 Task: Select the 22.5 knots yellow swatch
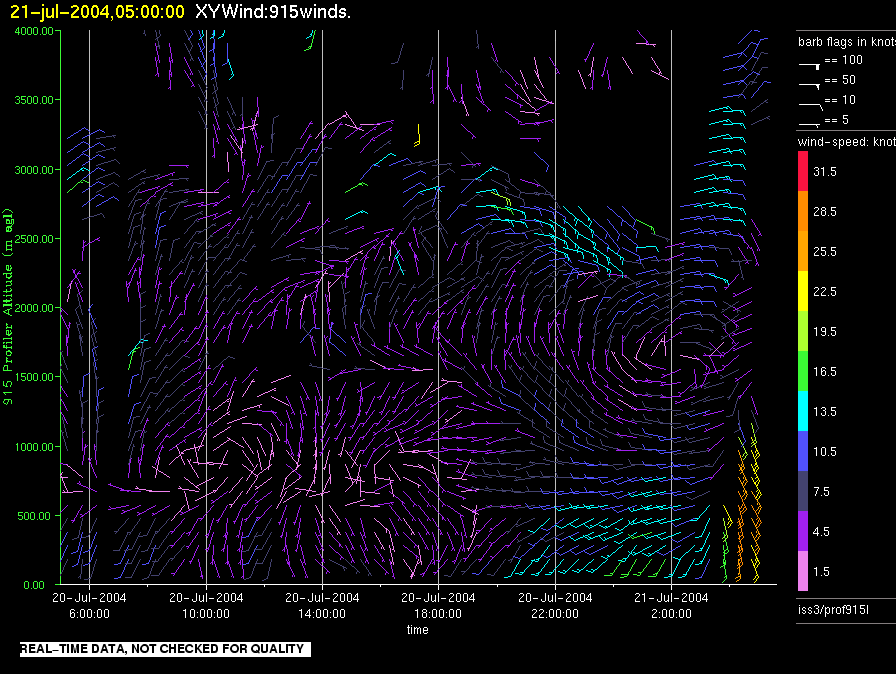click(803, 291)
